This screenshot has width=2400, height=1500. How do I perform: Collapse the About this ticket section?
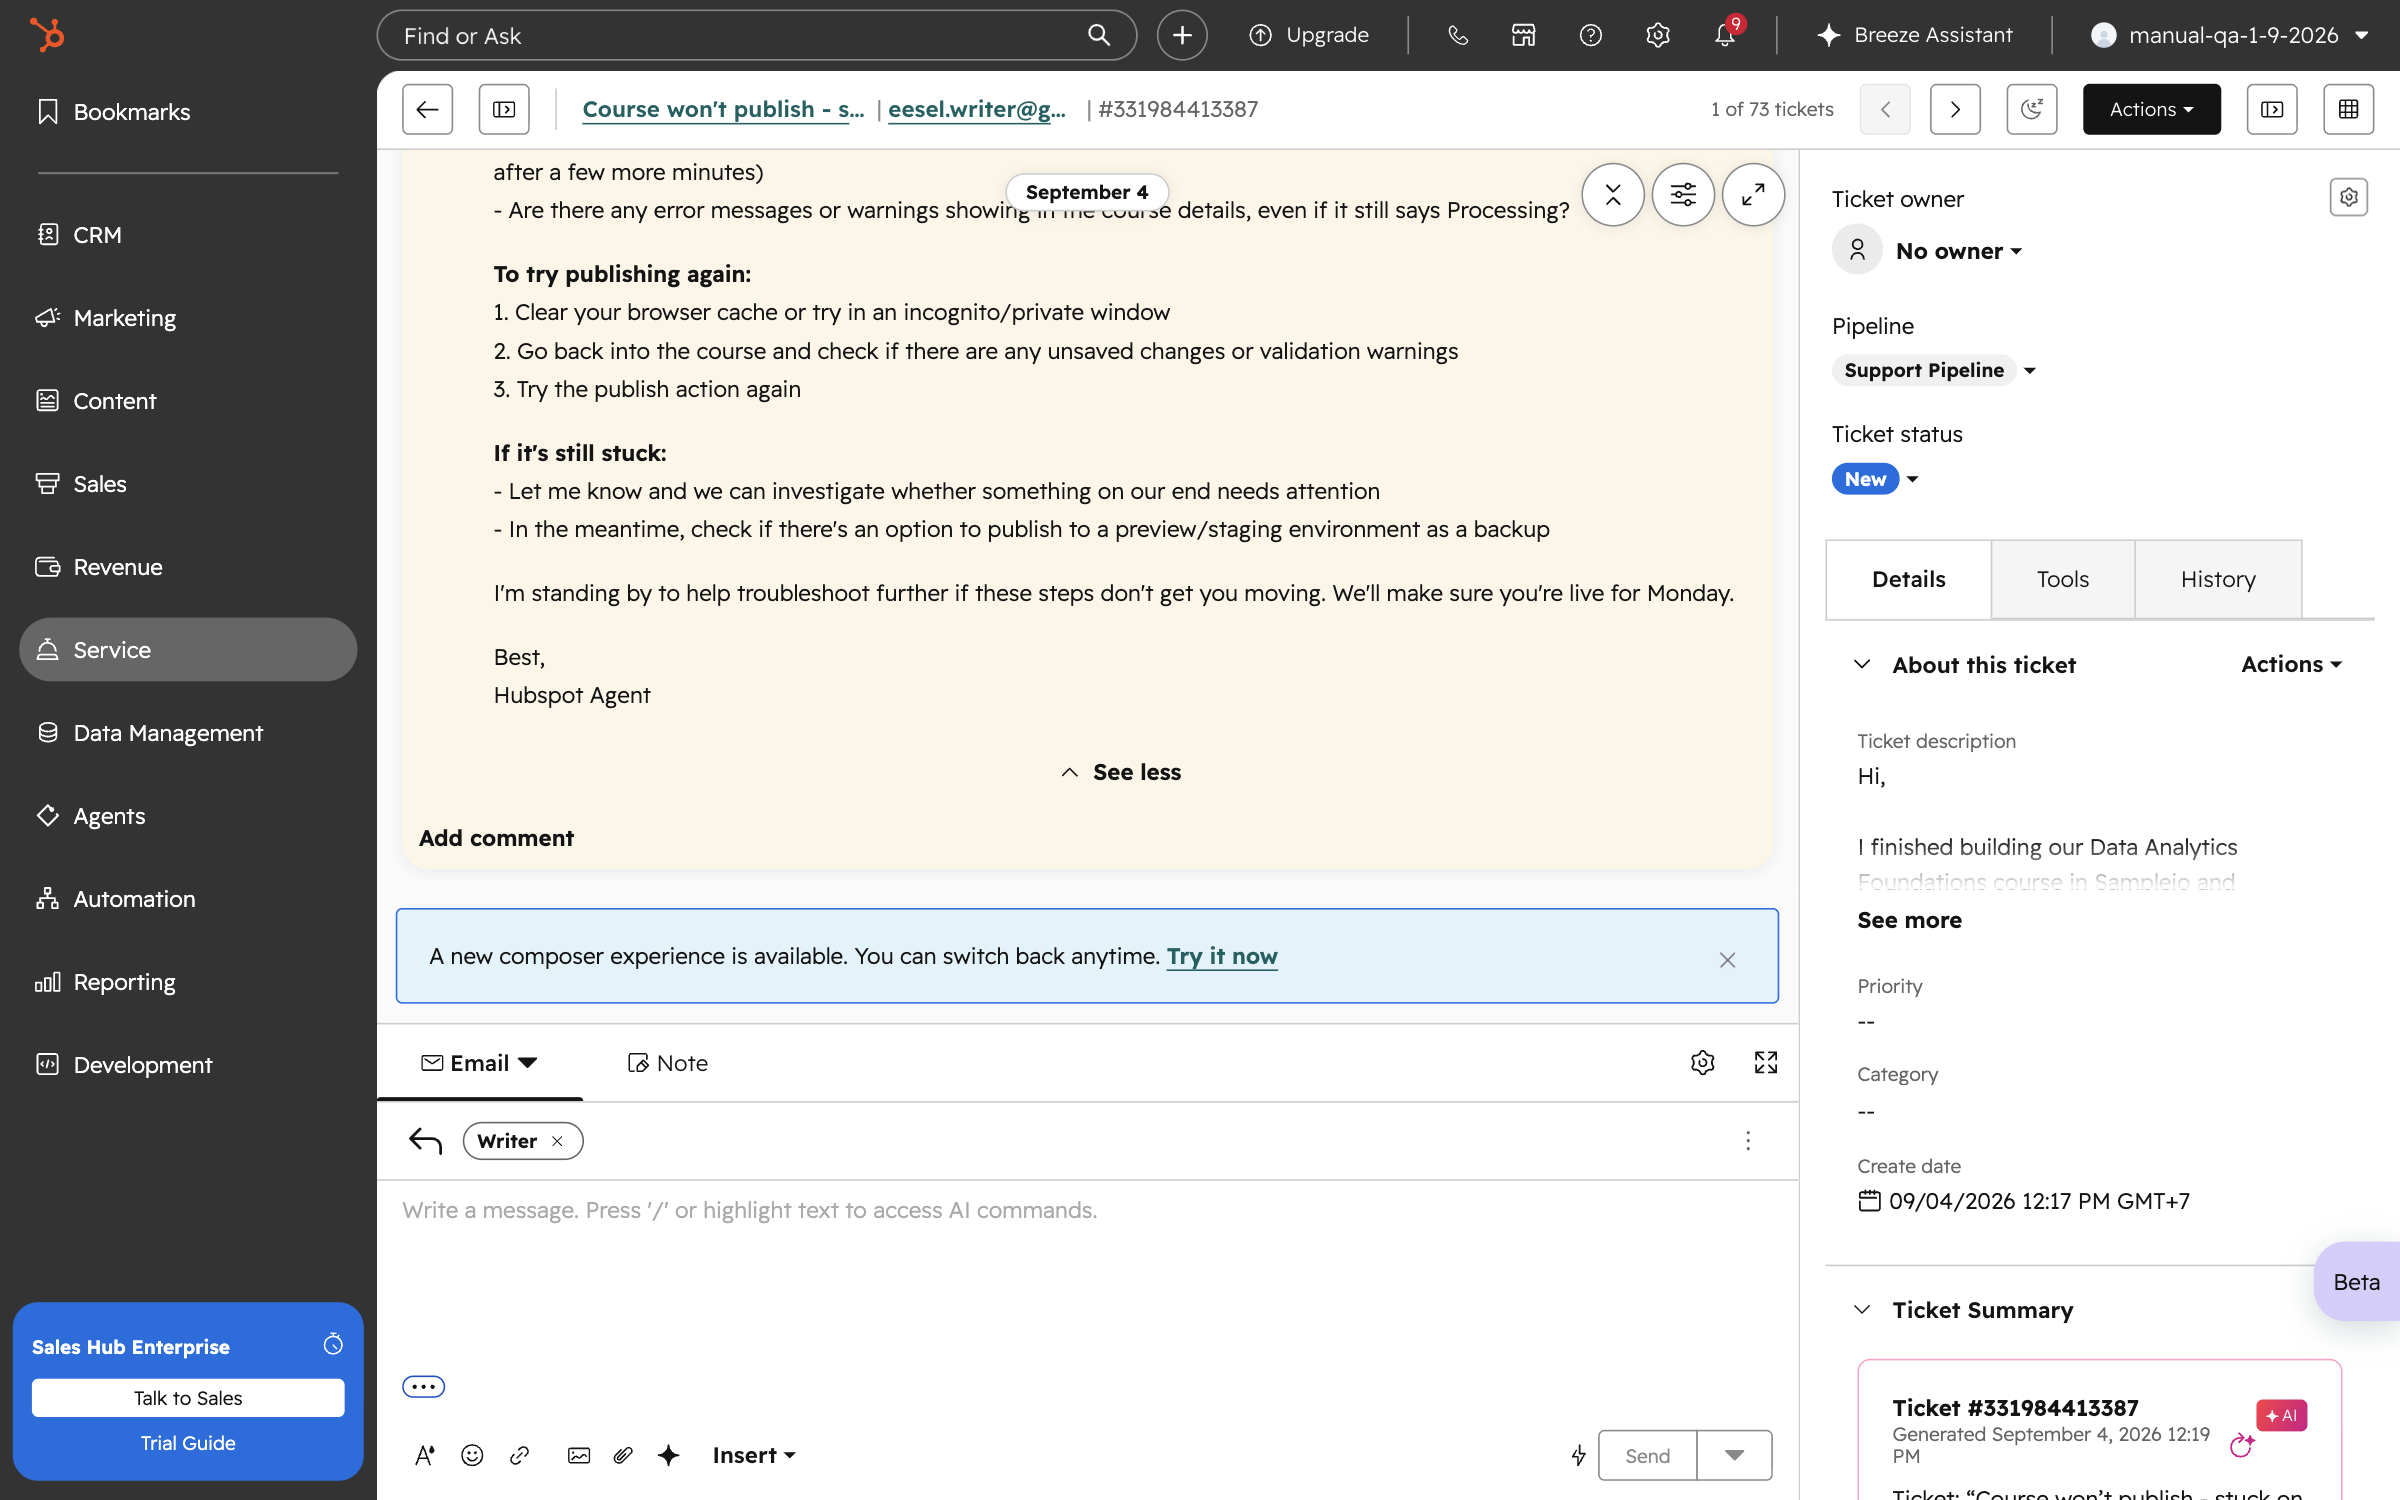point(1862,664)
